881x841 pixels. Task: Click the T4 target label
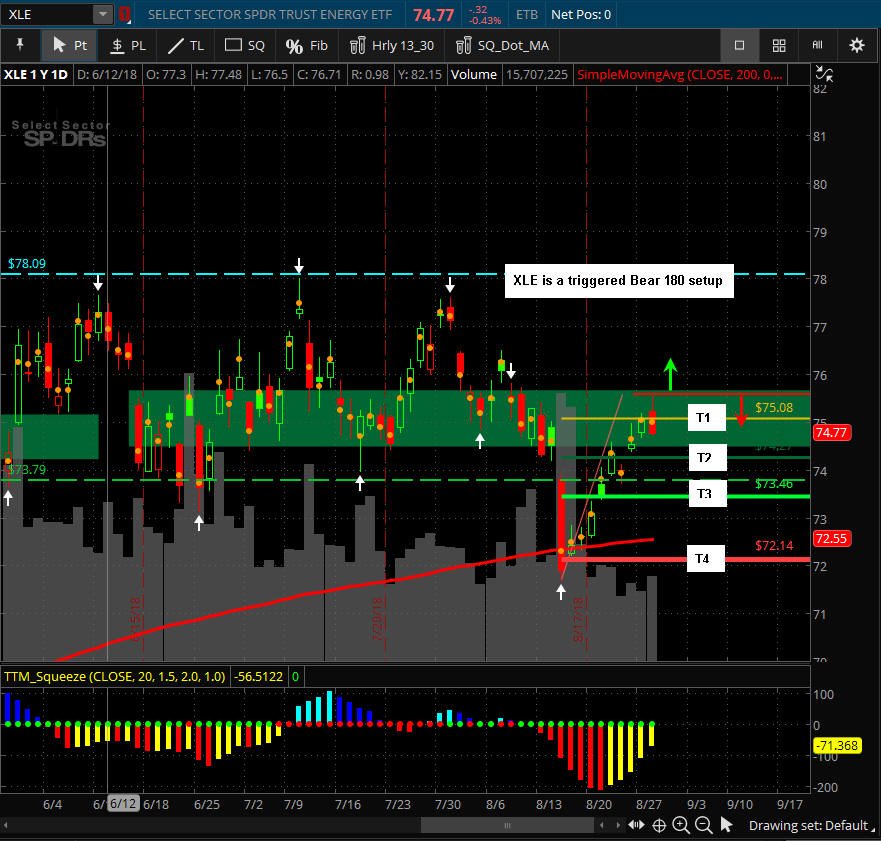click(706, 558)
